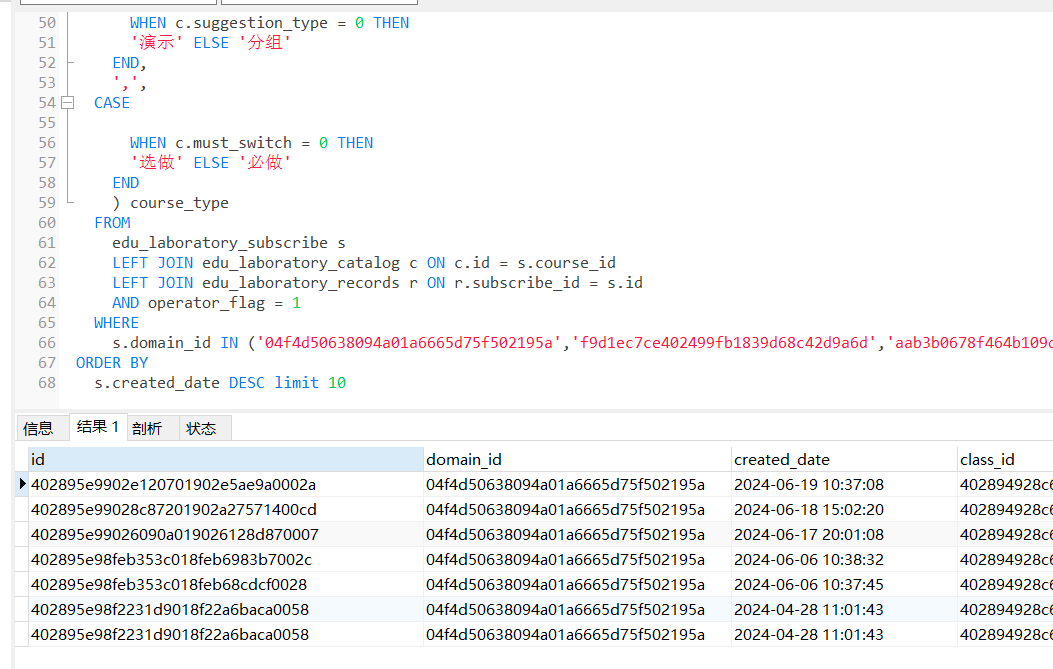Click the course_type alias on line 59
The height and width of the screenshot is (669, 1053).
(179, 203)
